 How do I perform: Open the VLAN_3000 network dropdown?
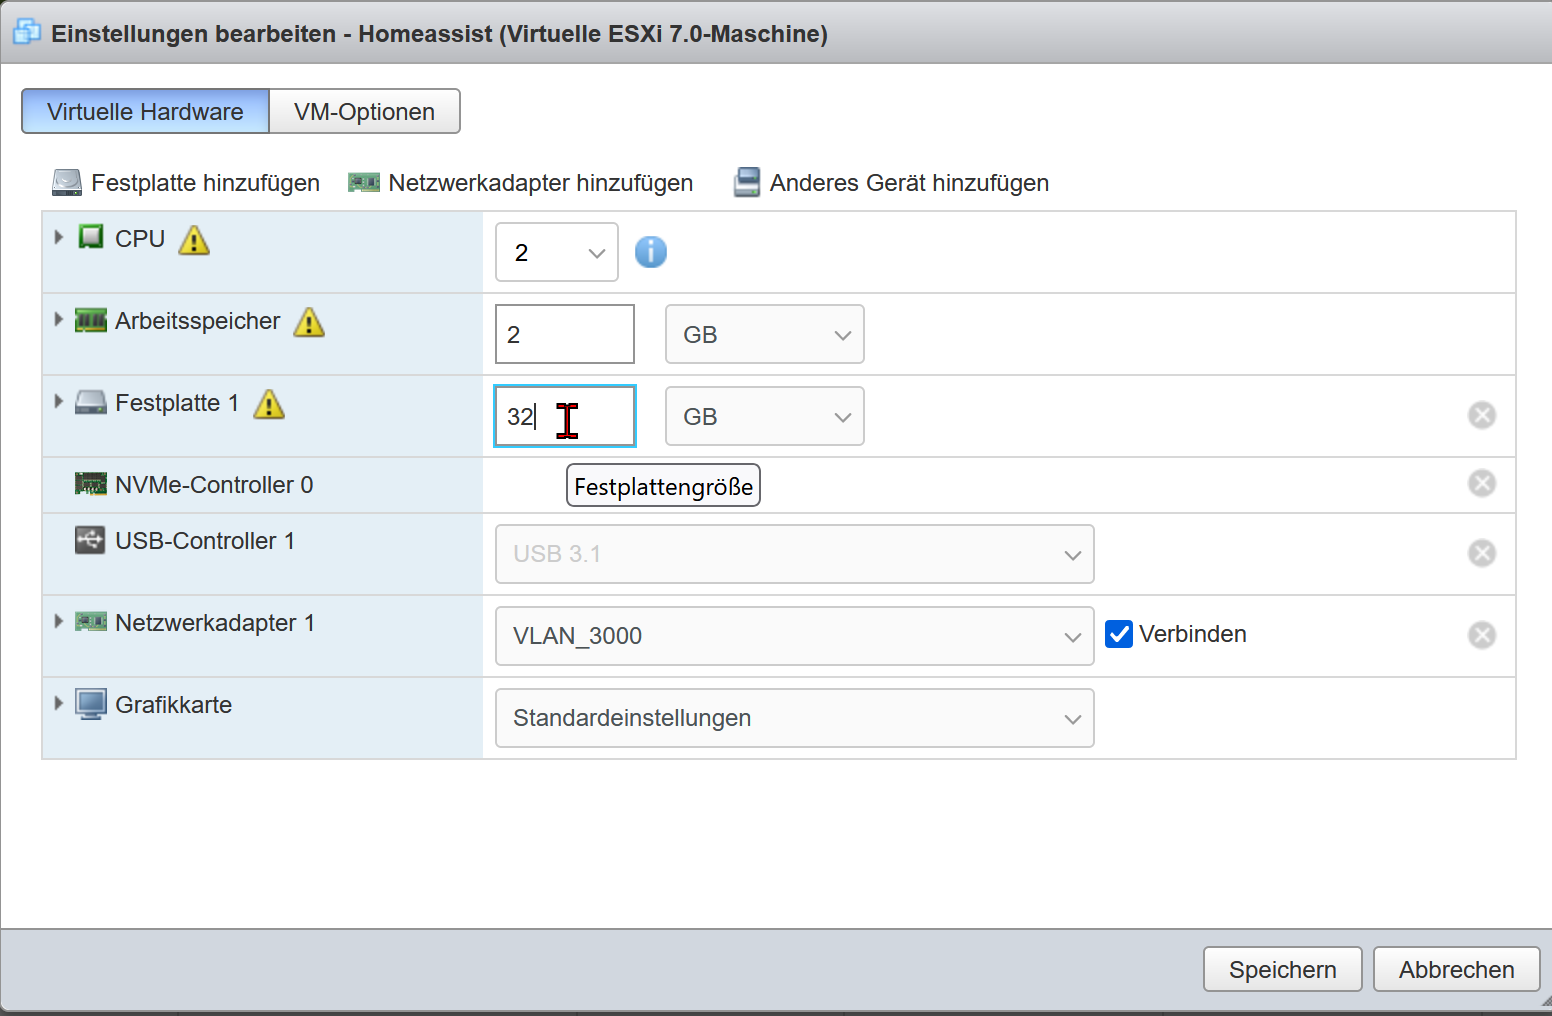(794, 636)
